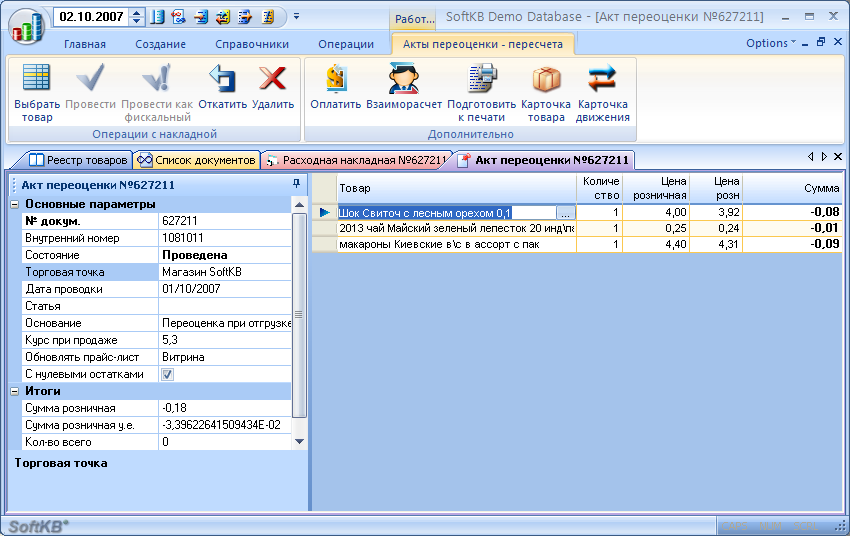
Task: Click the yellow revaluation sheet quick-access icon
Action: 268,17
